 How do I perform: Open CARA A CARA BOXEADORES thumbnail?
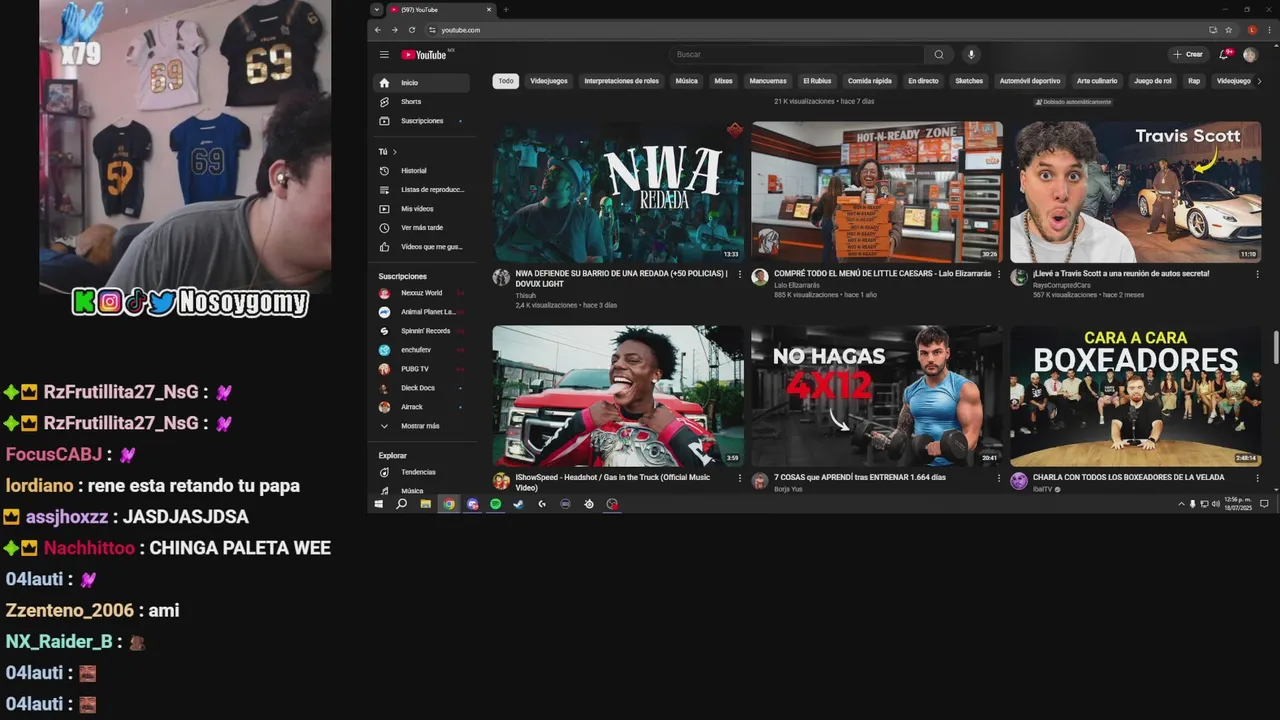coord(1135,396)
